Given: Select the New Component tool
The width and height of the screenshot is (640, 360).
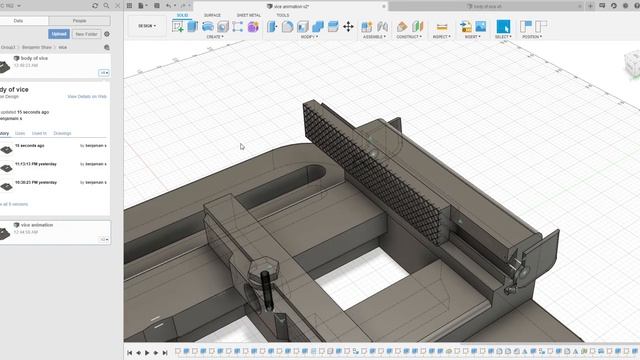Looking at the screenshot, I should click(x=367, y=27).
